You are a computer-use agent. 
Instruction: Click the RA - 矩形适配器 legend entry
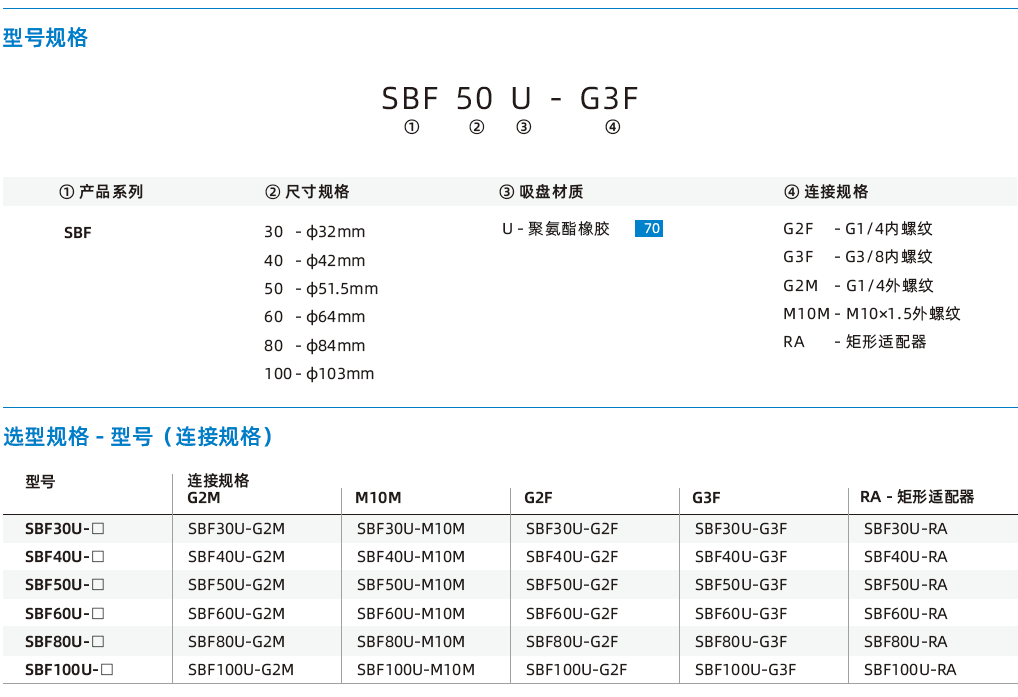[854, 341]
